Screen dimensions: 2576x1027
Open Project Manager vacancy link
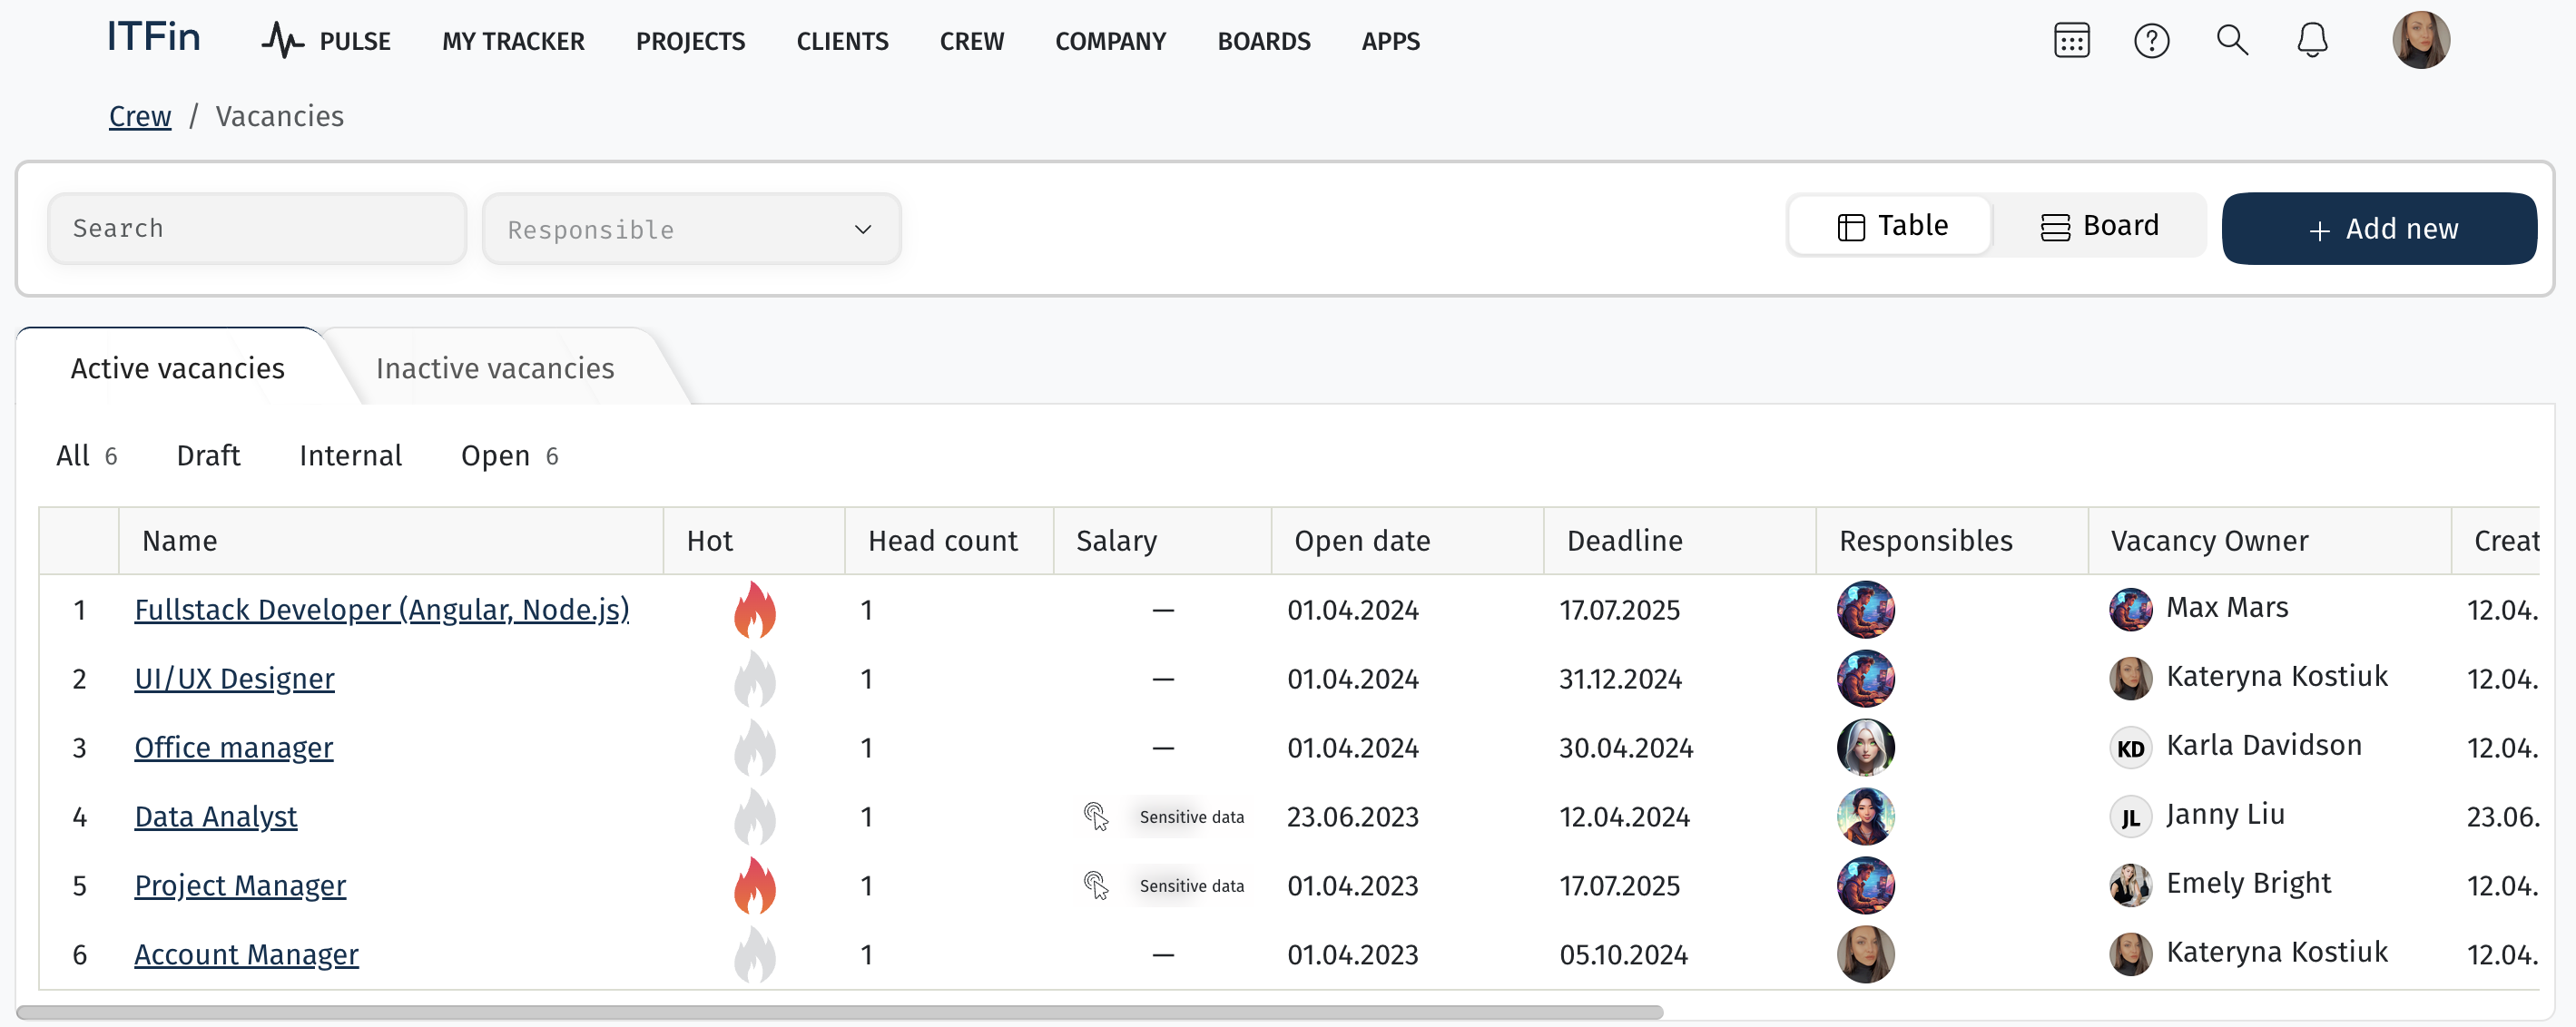pyautogui.click(x=240, y=885)
